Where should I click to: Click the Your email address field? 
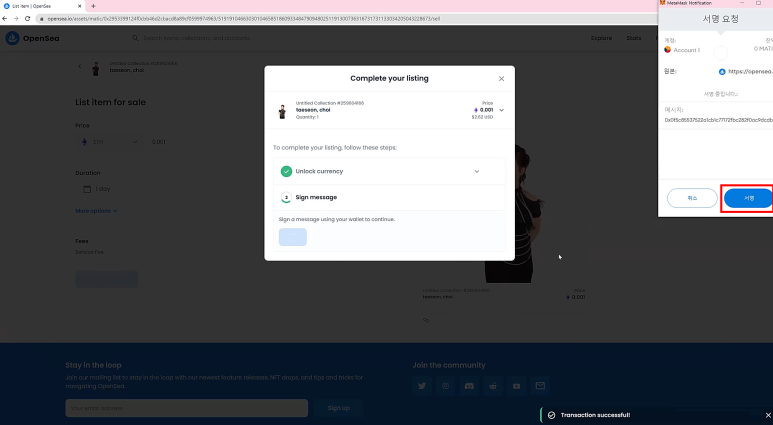click(x=187, y=408)
